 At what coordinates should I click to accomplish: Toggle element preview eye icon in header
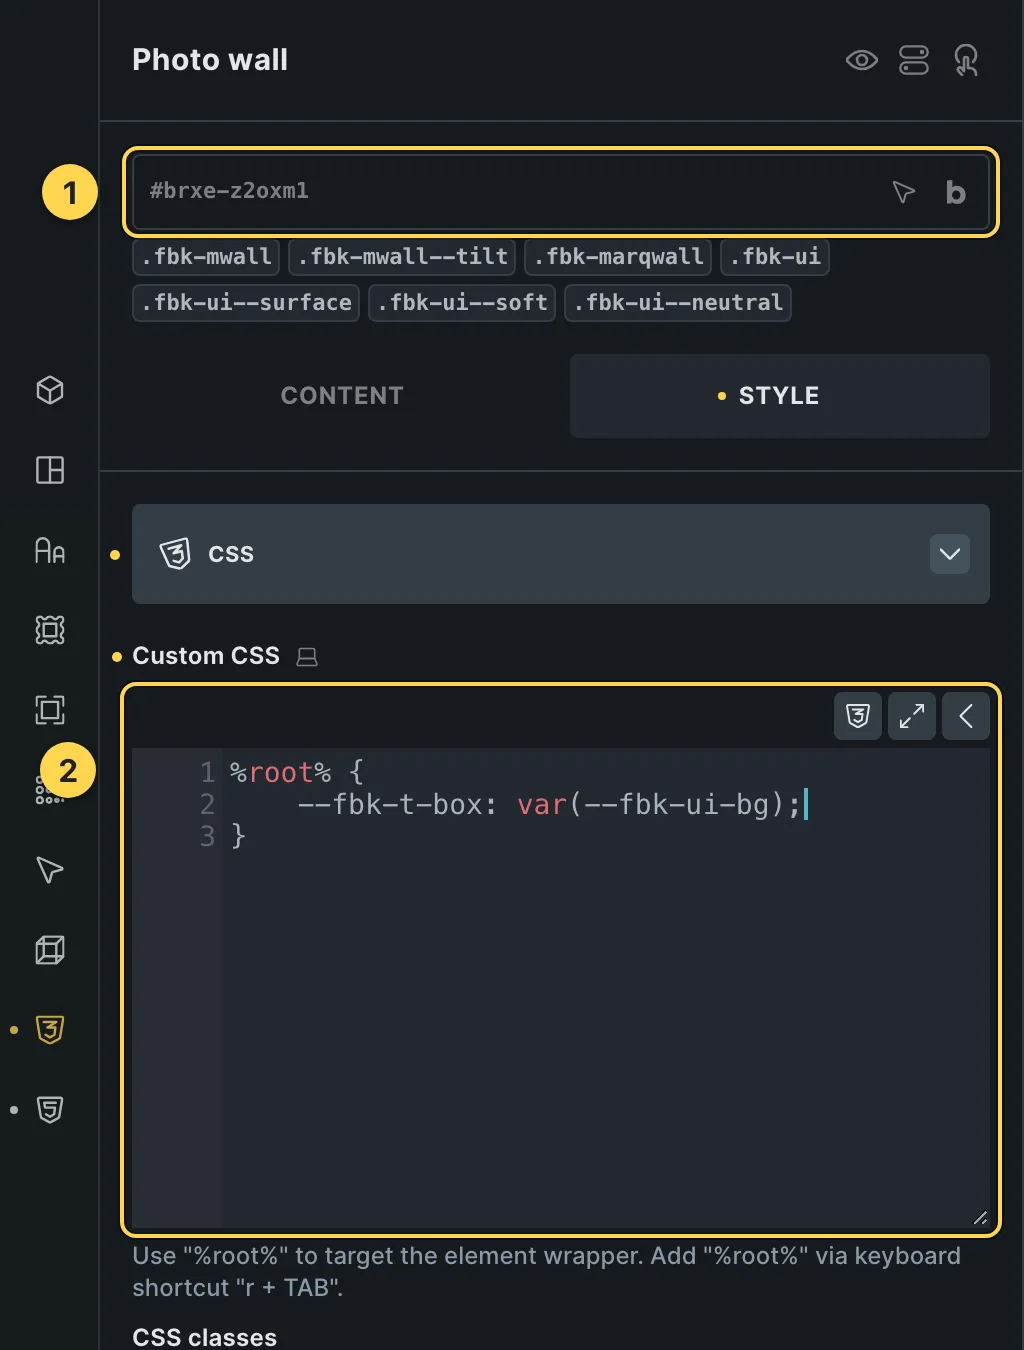coord(861,61)
